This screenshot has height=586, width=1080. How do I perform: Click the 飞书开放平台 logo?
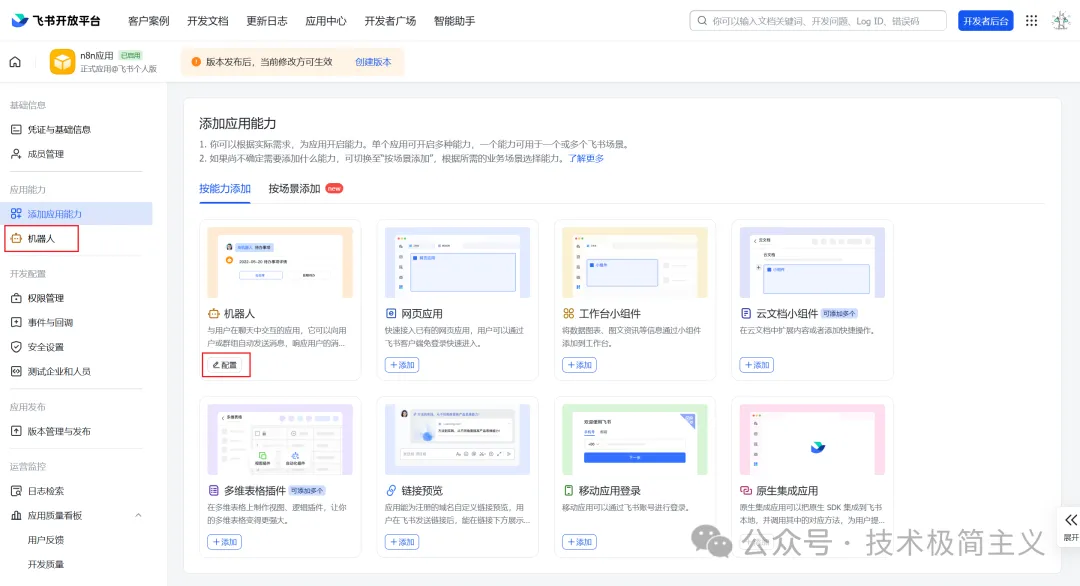[x=54, y=19]
